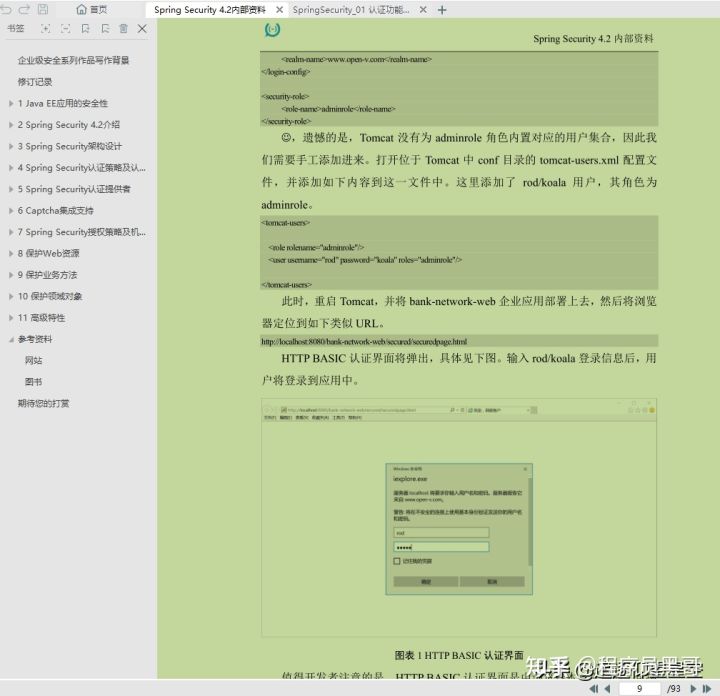Collapse the 参考资料 section
This screenshot has height=696, width=720.
[x=11, y=339]
